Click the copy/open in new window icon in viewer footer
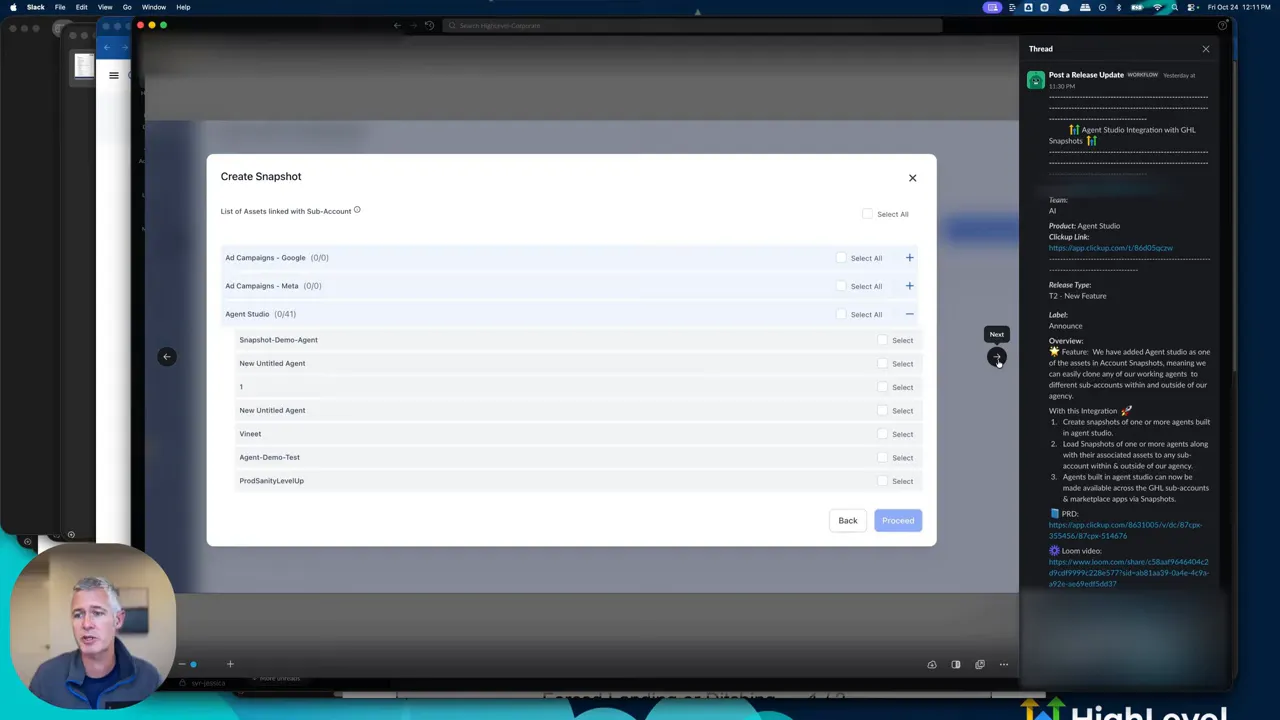Screen dimensions: 1280x720 (x=980, y=664)
